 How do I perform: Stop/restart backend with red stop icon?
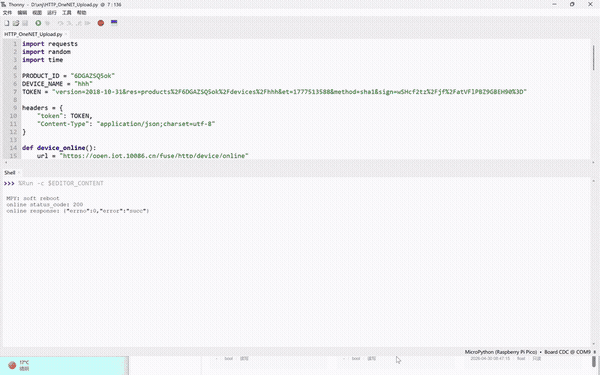click(x=101, y=23)
